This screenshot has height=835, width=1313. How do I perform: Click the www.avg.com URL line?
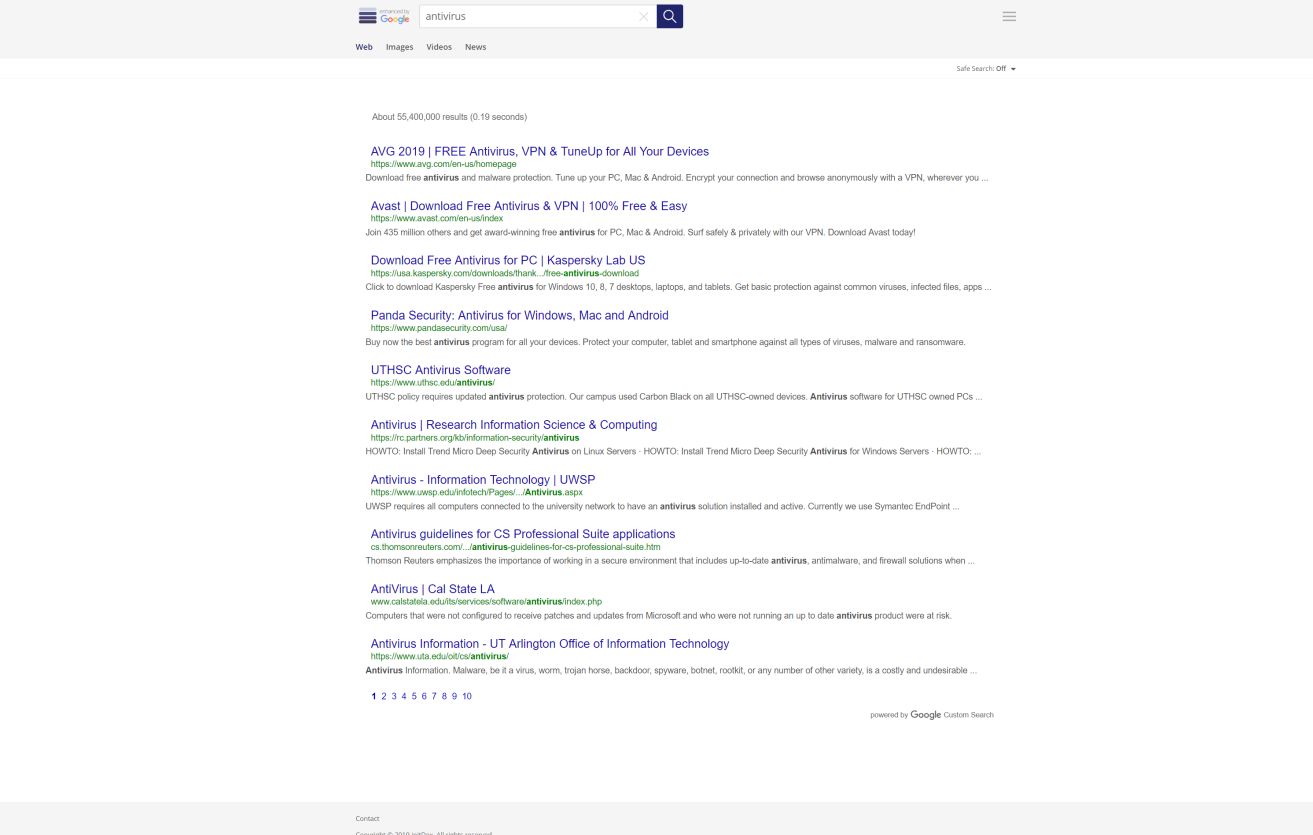pos(444,164)
